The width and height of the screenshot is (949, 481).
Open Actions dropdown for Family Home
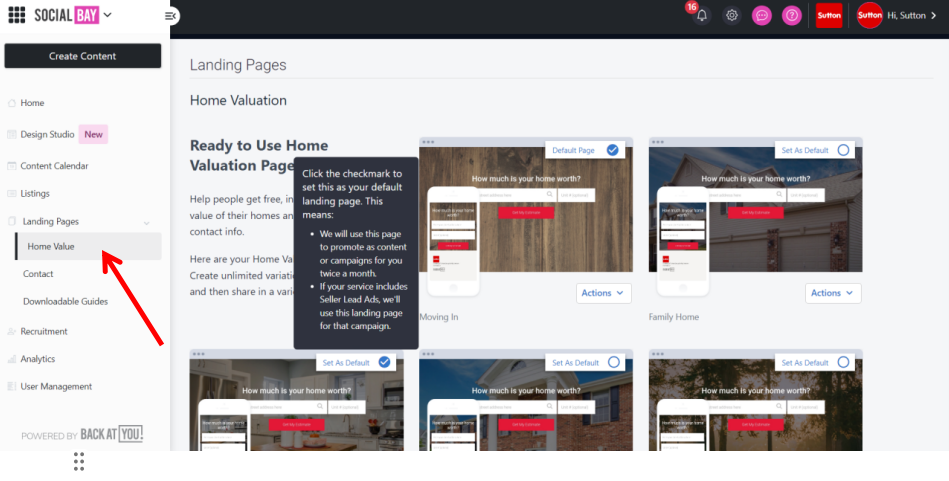pos(833,293)
